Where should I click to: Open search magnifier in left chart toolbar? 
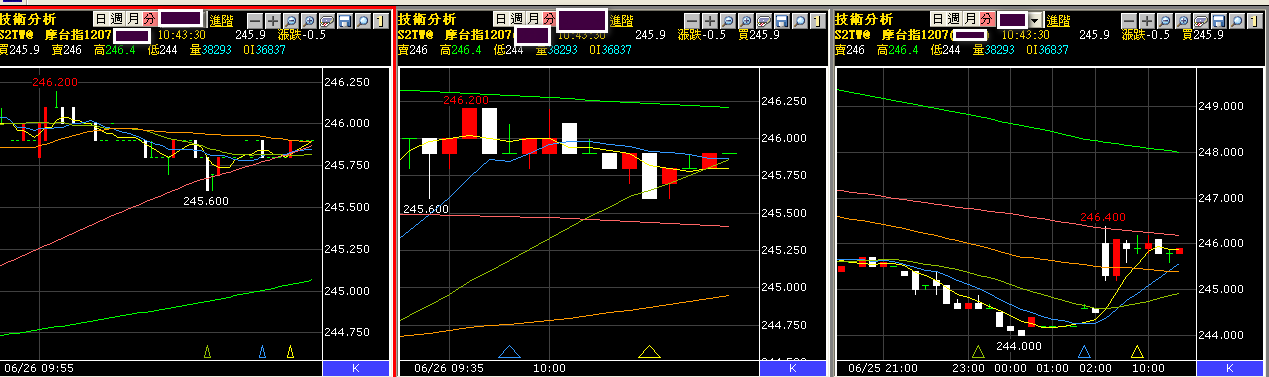pos(362,20)
